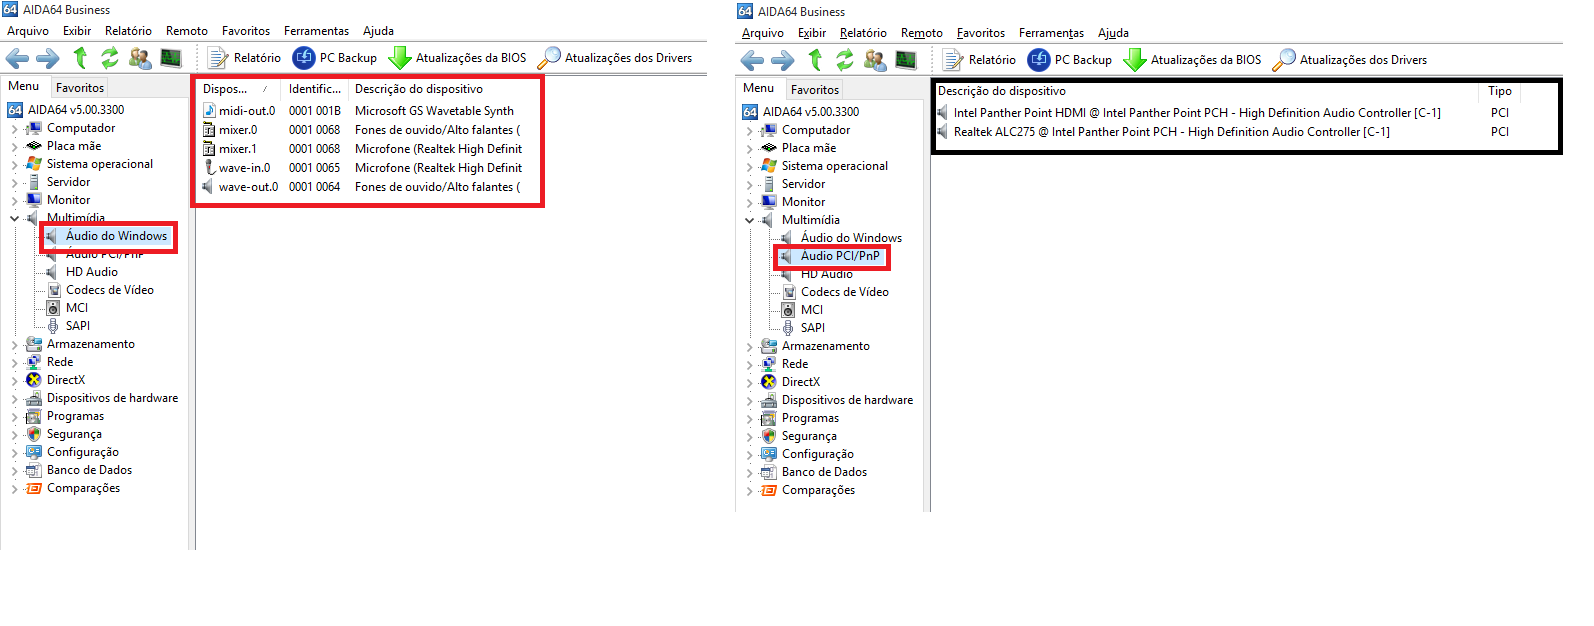
Task: Select Áudio do Windows in right window tree
Action: 851,238
